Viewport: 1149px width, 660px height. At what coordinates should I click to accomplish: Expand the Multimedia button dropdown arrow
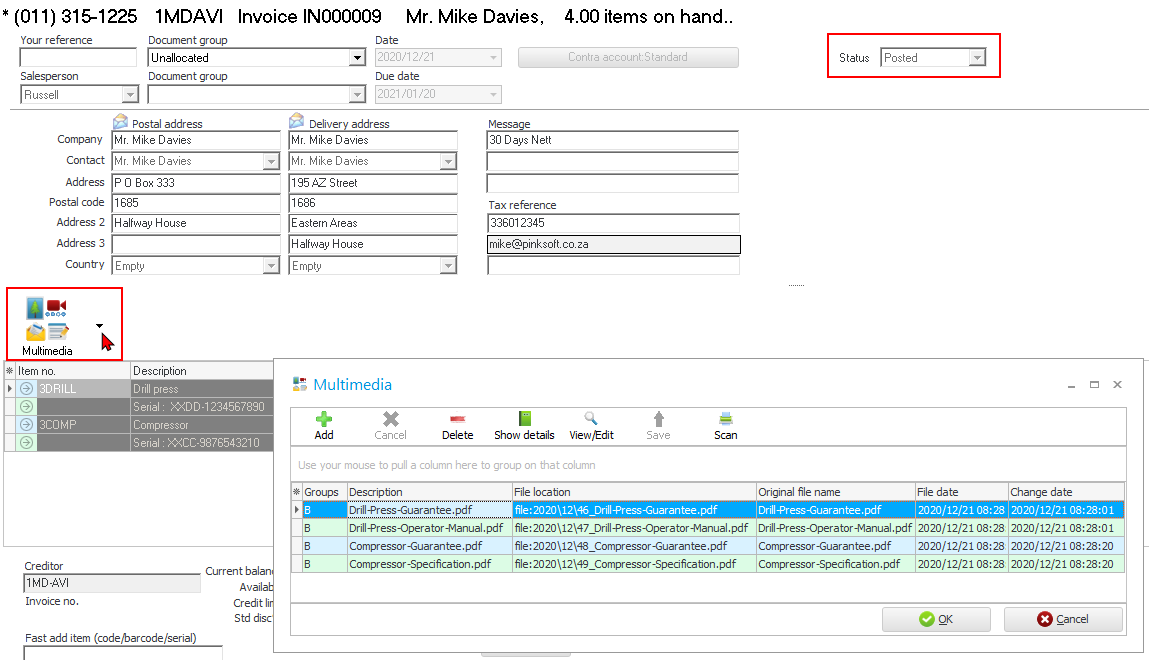point(99,325)
